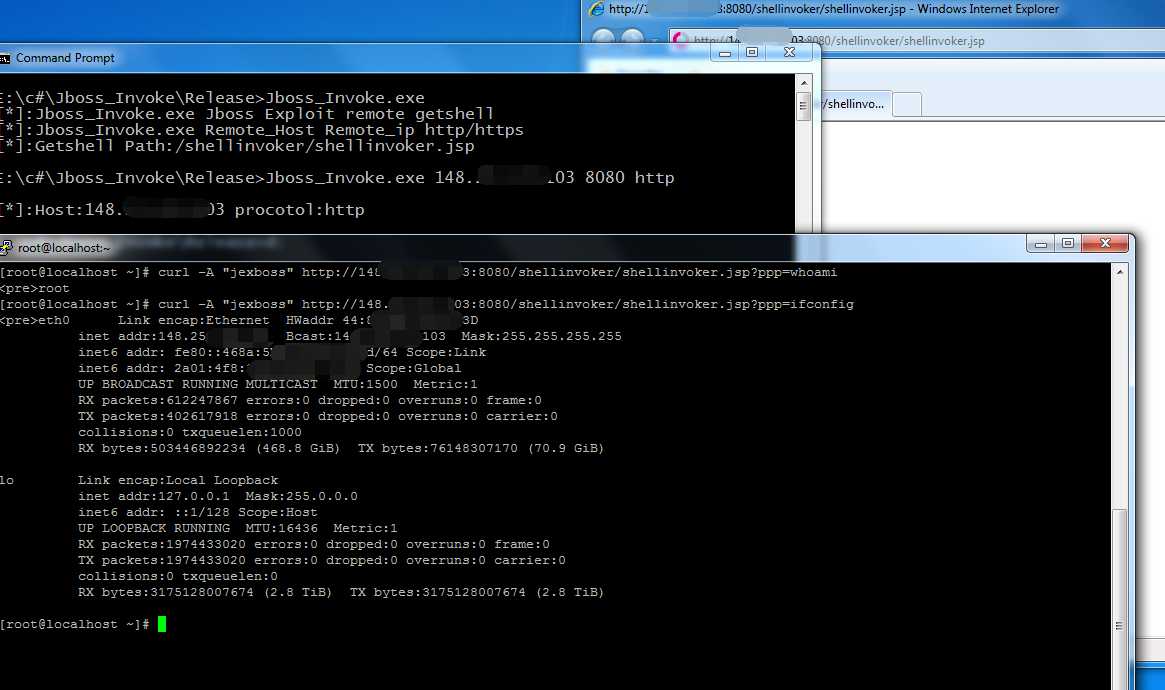Viewport: 1165px width, 690px height.
Task: Click 'RX packets:612247867' line
Action: 310,400
